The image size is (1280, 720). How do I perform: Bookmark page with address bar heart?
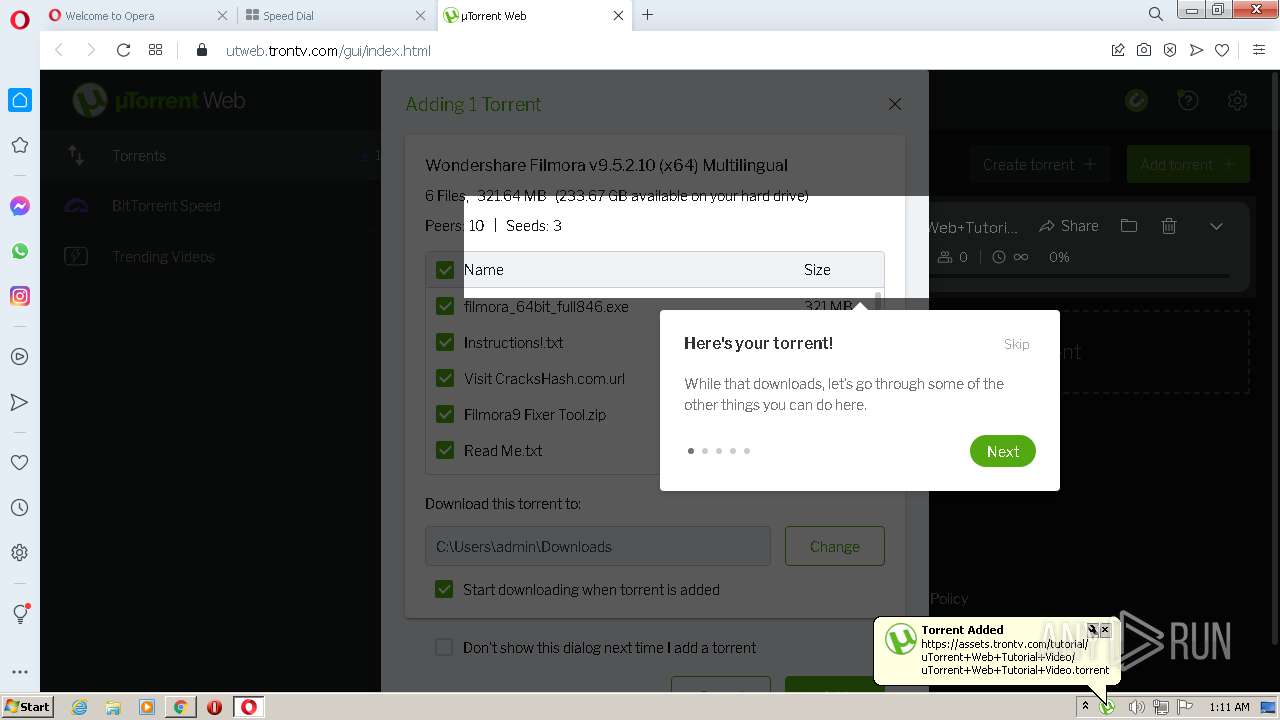pos(1222,50)
